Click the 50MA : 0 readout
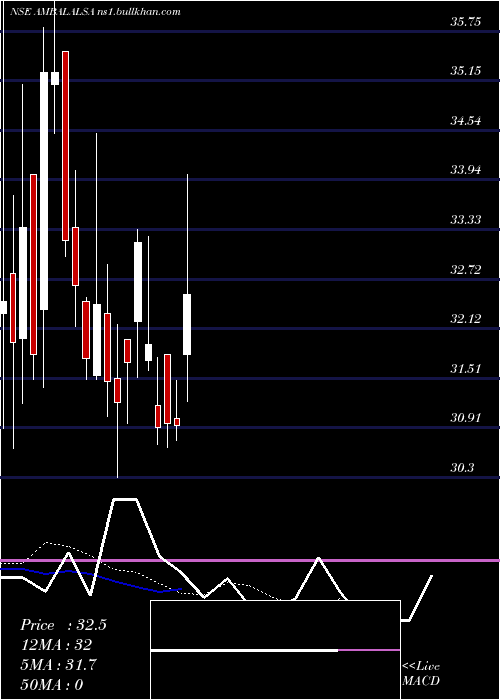This screenshot has width=500, height=700. [52, 684]
